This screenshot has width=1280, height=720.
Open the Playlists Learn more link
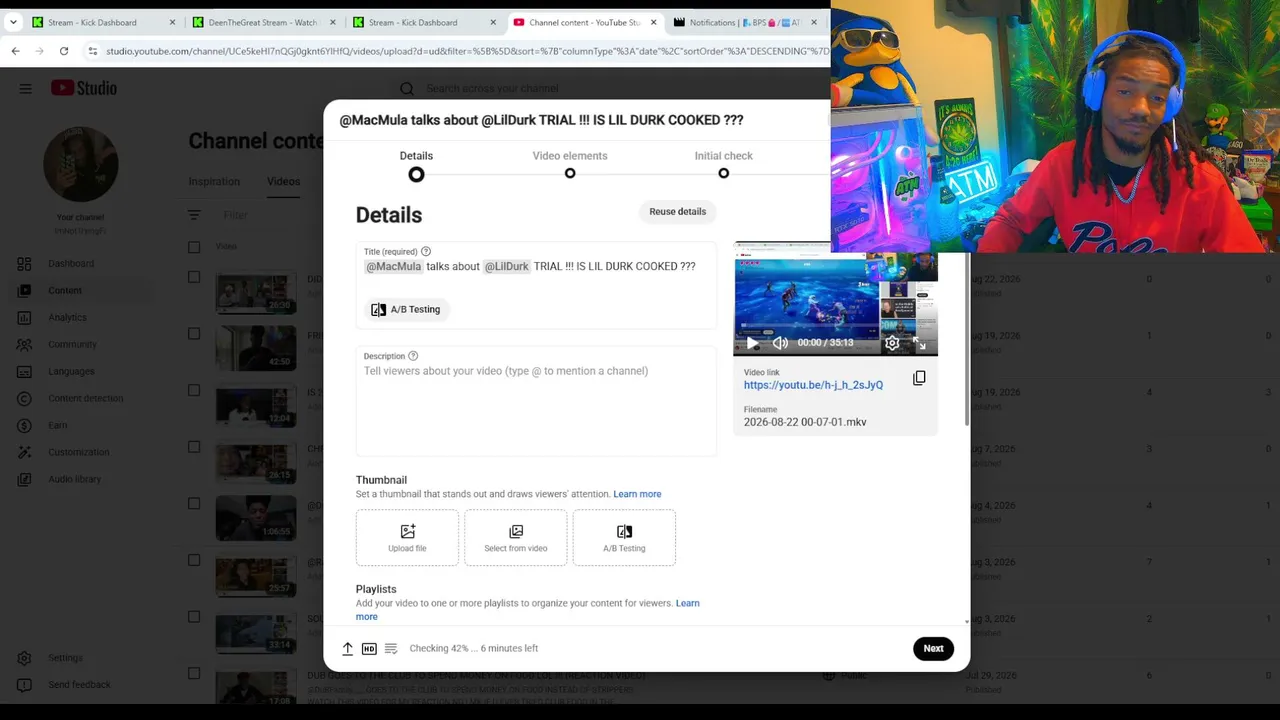[688, 603]
